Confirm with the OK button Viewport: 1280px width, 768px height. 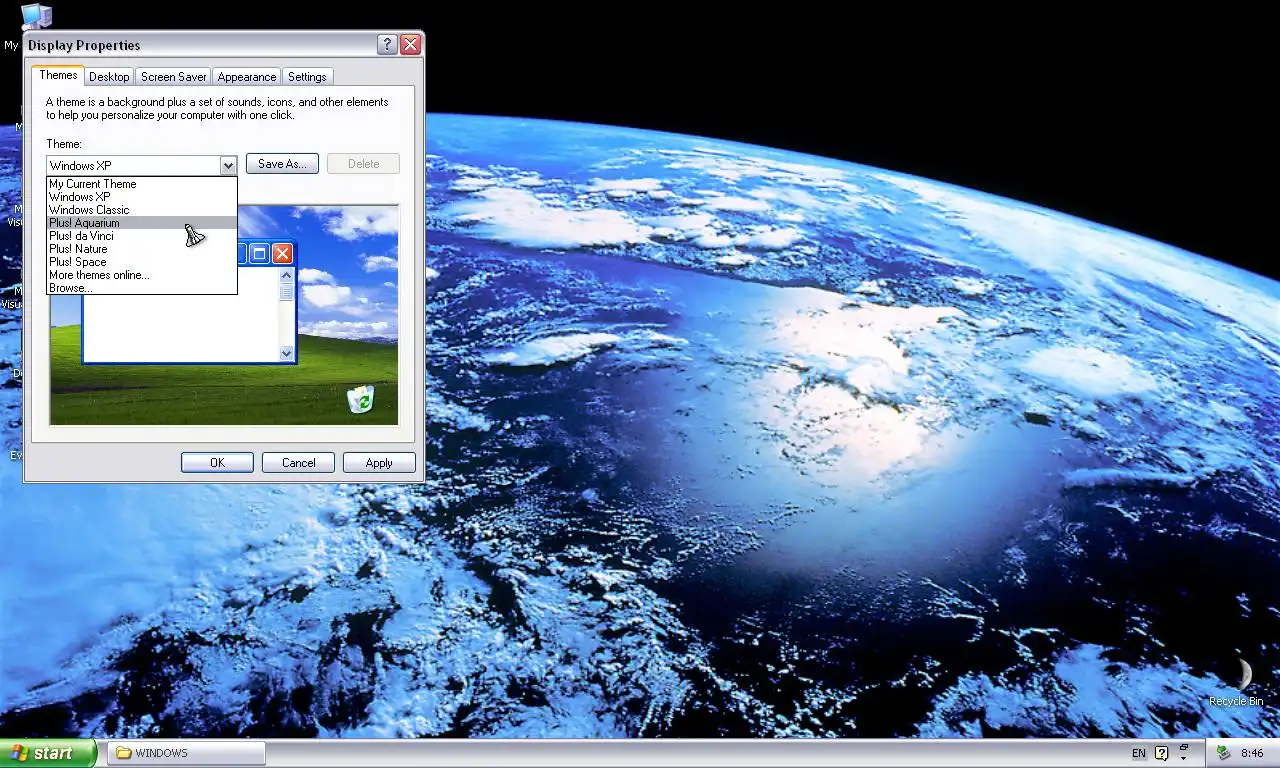click(217, 463)
